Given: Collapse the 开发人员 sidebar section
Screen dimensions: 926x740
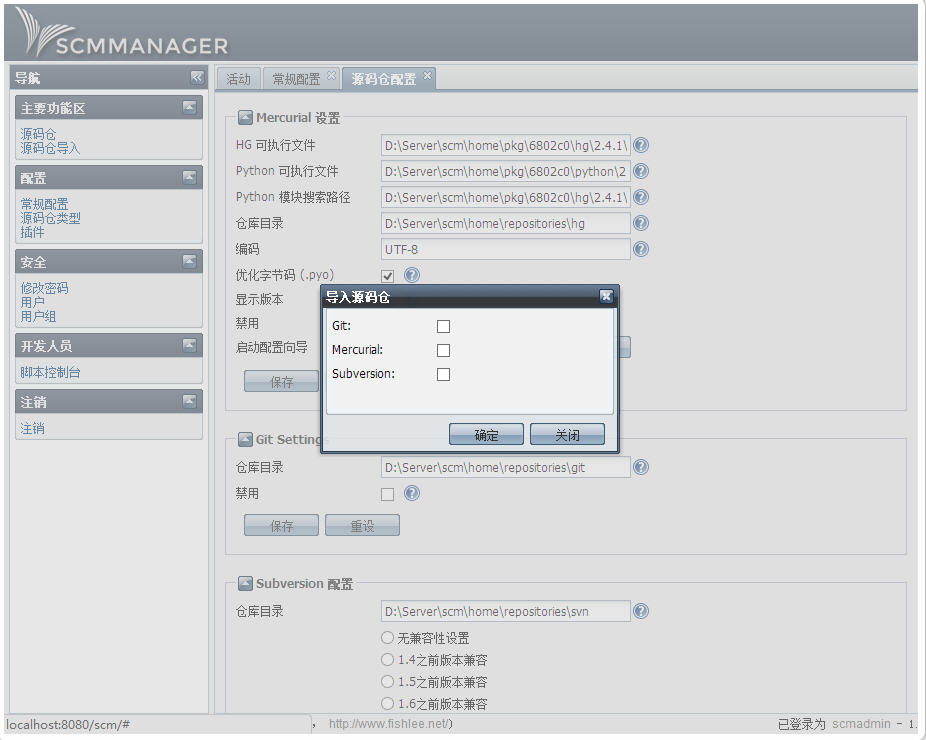Looking at the screenshot, I should click(x=189, y=345).
